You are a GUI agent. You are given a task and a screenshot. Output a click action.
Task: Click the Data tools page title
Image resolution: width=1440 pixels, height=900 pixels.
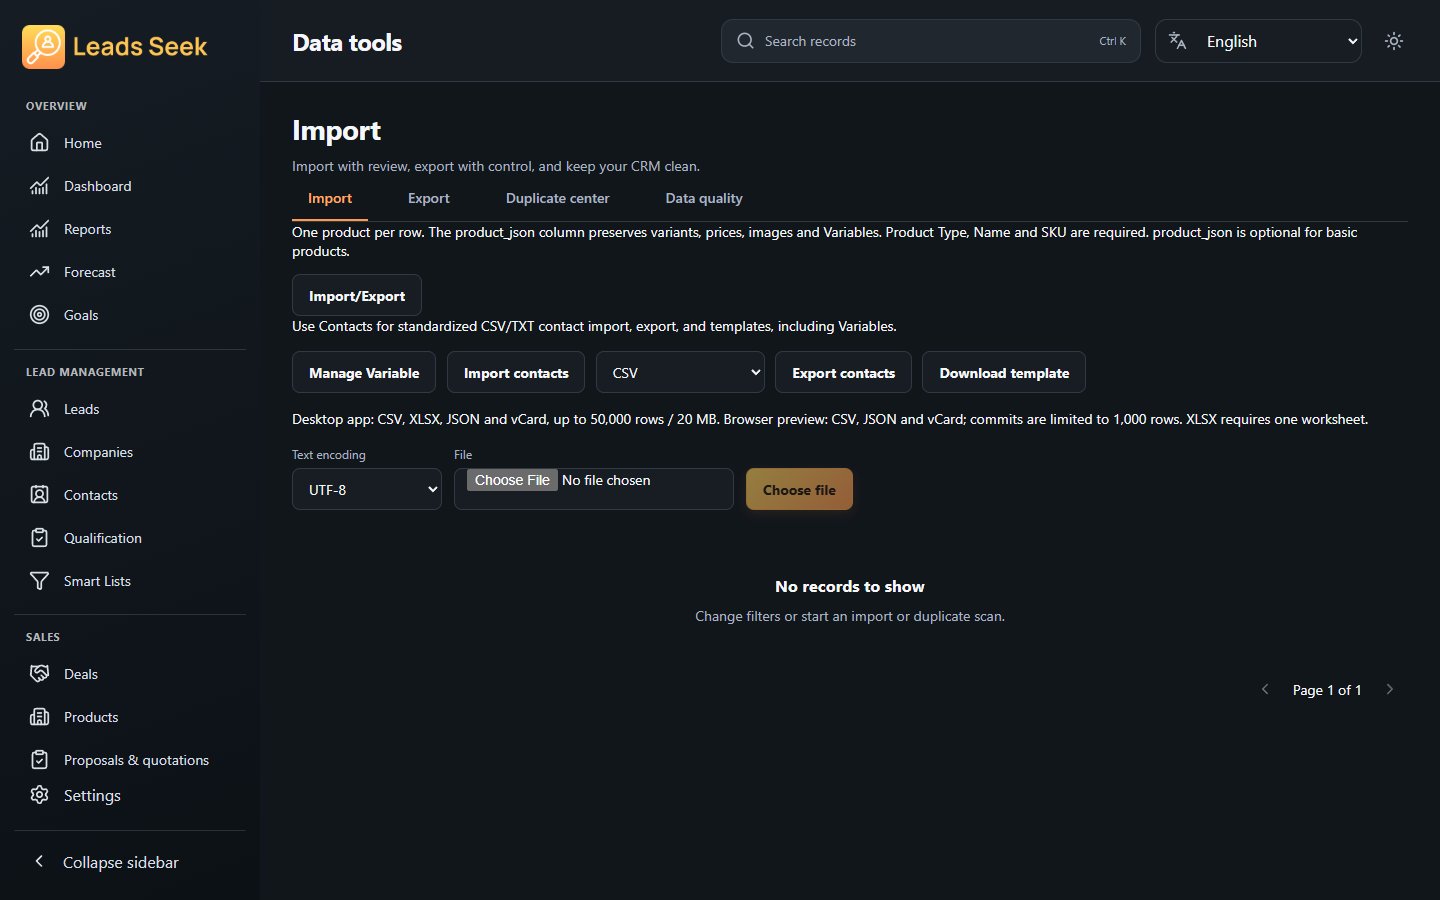pos(348,43)
